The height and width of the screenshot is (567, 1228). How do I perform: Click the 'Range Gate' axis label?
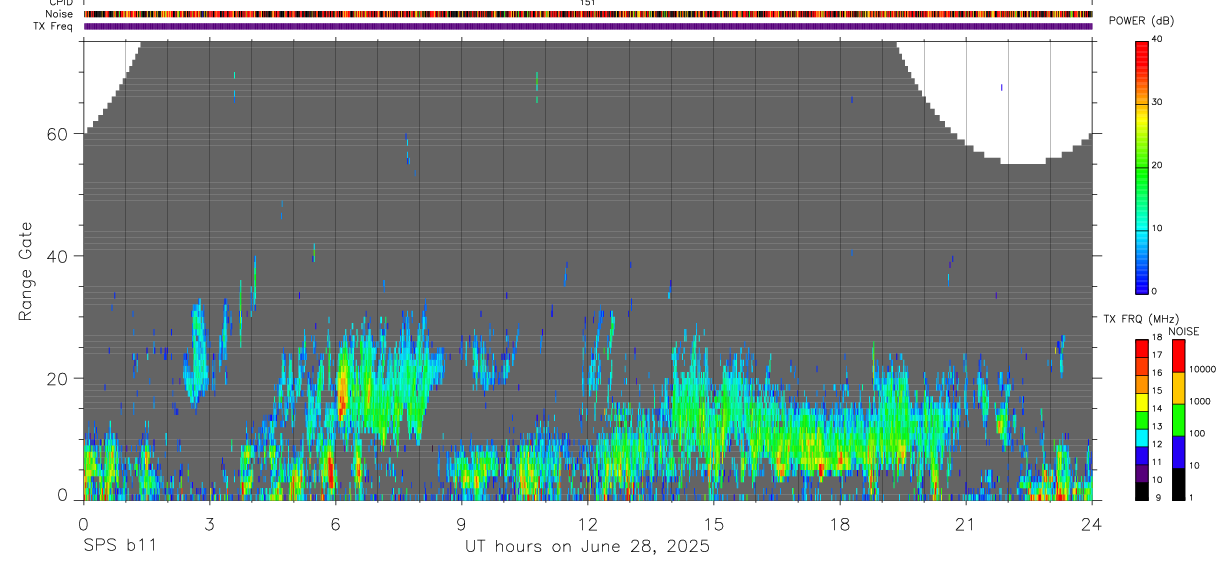pos(26,272)
